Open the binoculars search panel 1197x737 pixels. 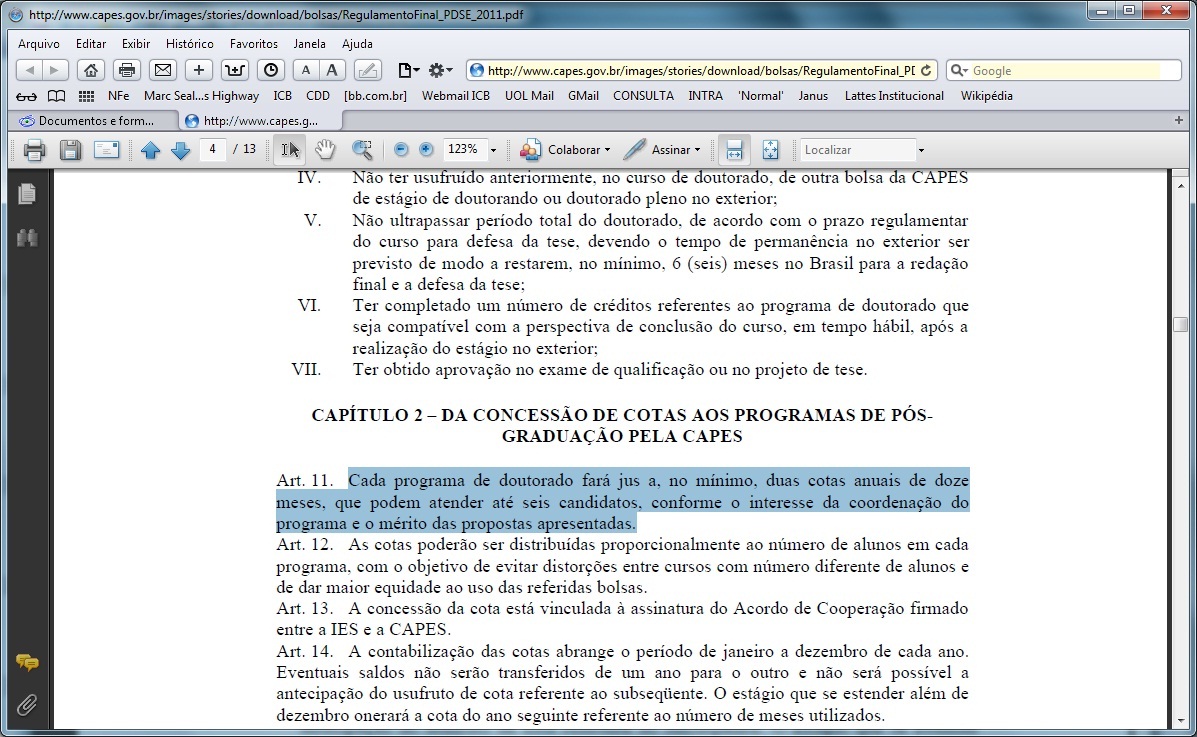[x=27, y=238]
